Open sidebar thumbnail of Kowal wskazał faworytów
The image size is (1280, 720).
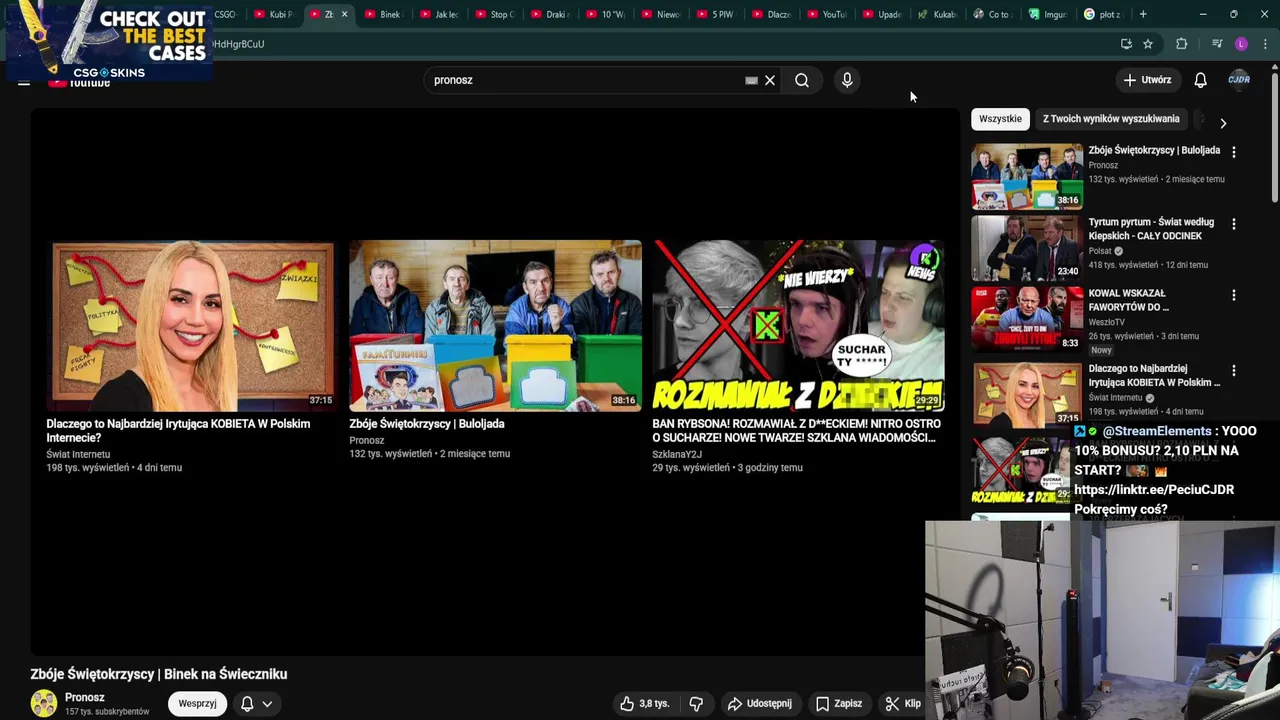1027,319
